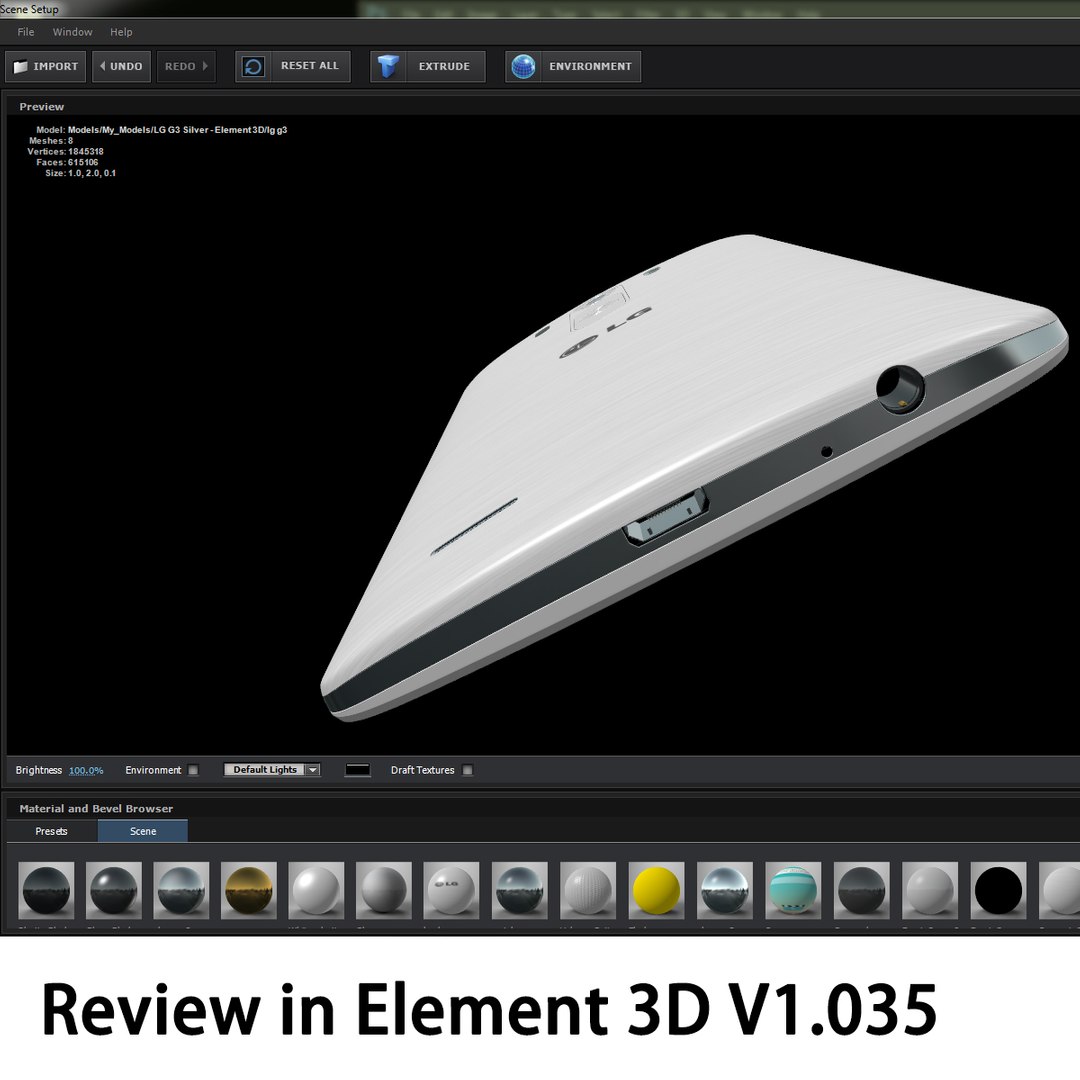
Task: Select the teal patterned sphere material
Action: coord(793,890)
